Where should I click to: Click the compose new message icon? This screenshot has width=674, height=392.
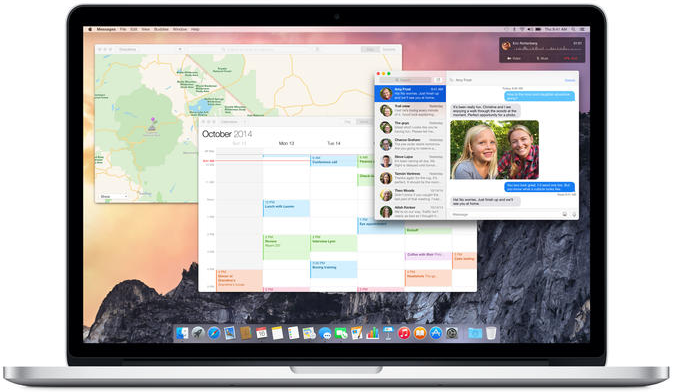pos(438,80)
